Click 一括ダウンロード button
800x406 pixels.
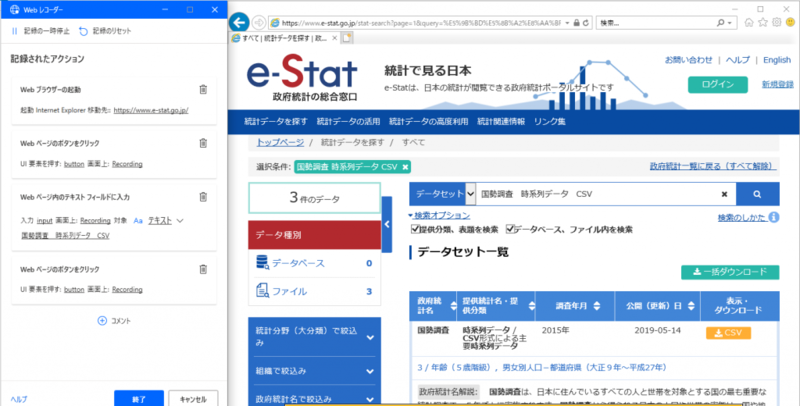click(x=730, y=272)
